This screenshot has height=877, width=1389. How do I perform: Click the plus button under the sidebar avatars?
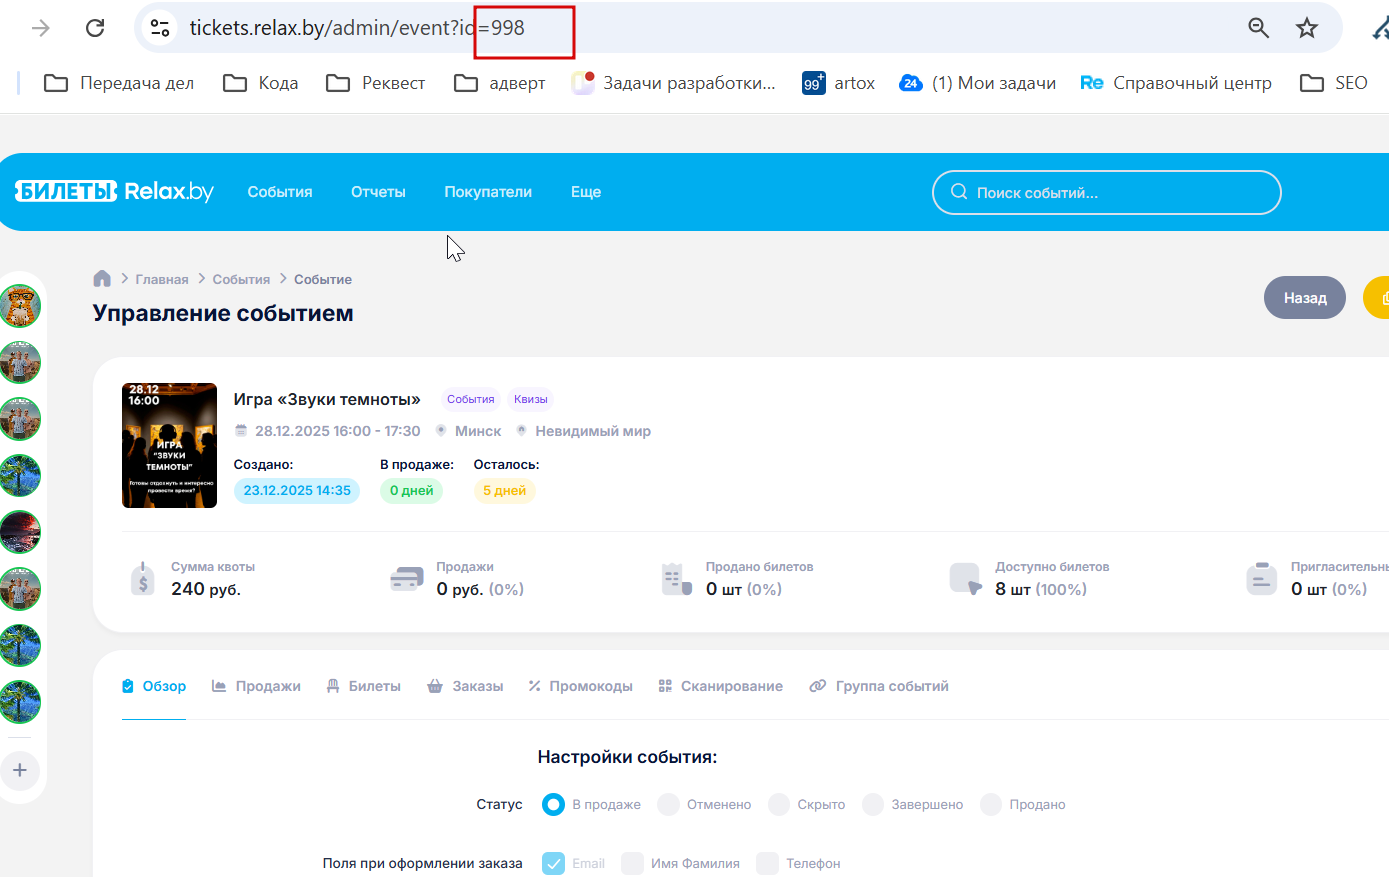pyautogui.click(x=20, y=770)
